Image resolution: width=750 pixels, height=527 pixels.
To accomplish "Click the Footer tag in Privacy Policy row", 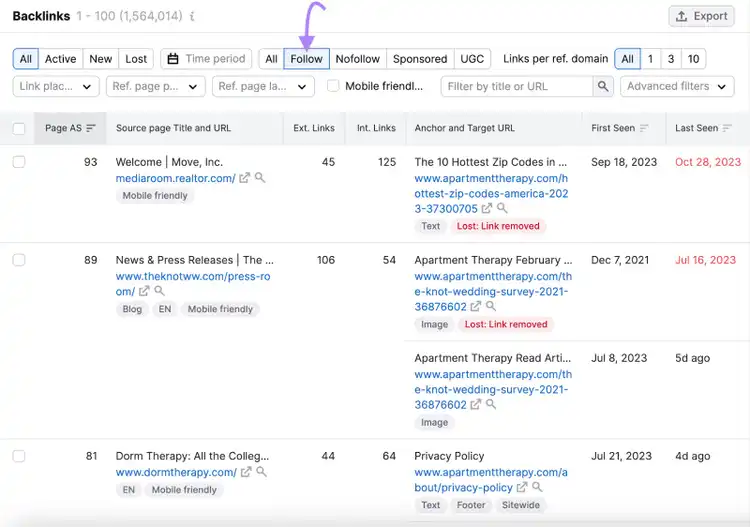I will (471, 505).
